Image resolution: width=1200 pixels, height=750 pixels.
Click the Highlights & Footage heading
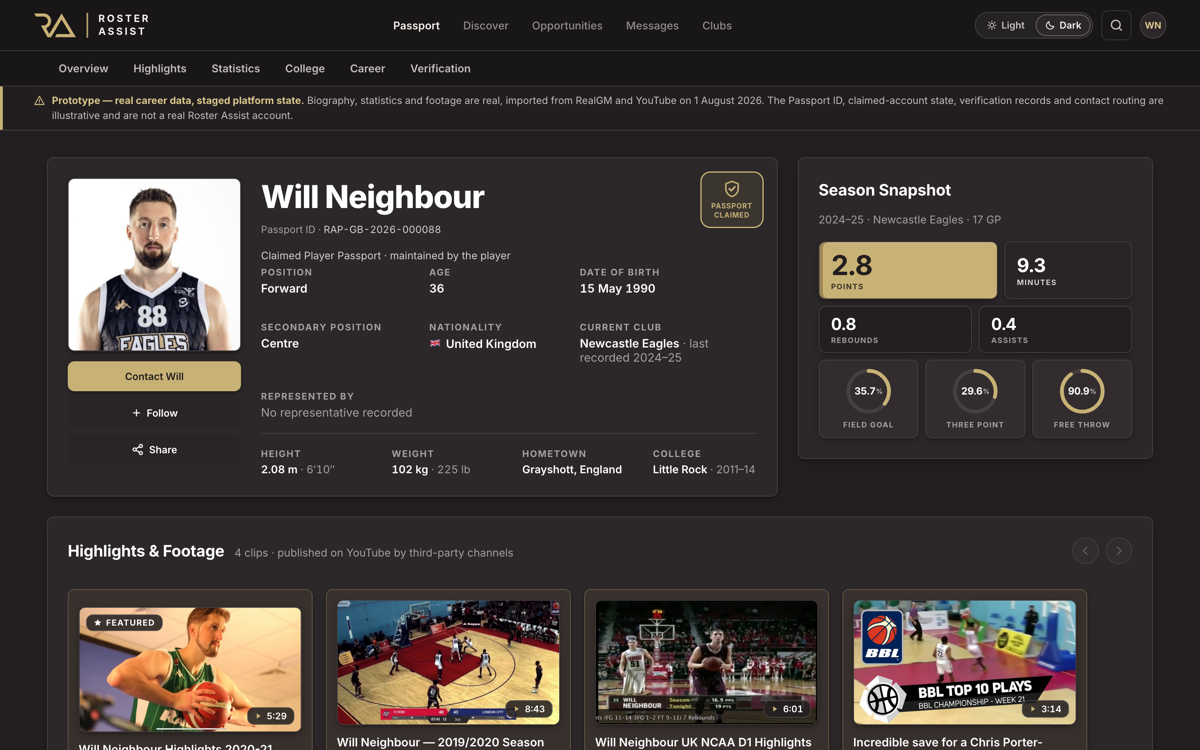(x=146, y=551)
